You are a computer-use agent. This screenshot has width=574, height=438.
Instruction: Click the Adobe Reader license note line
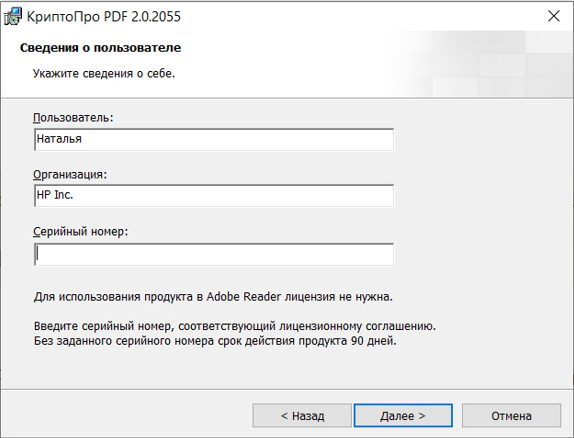pos(213,297)
